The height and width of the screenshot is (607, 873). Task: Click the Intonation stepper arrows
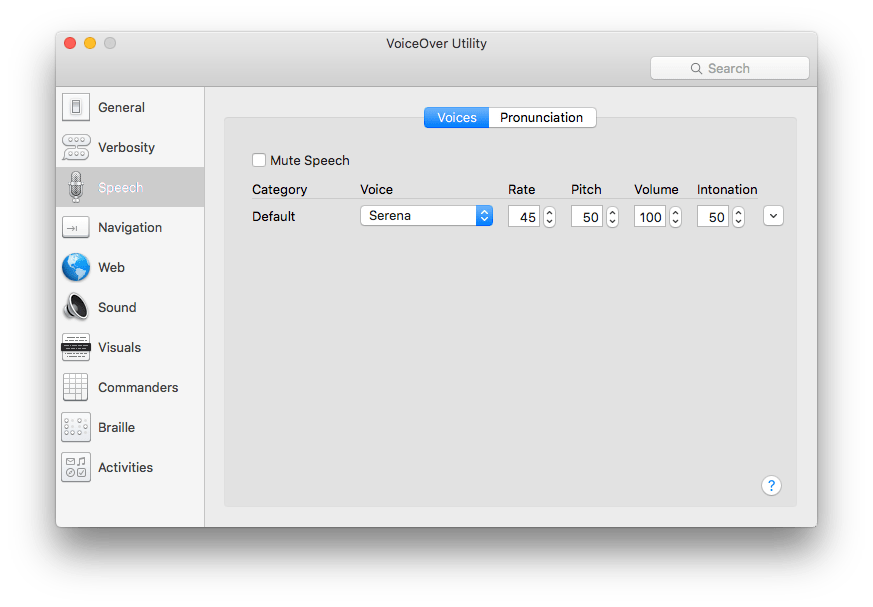coord(738,216)
